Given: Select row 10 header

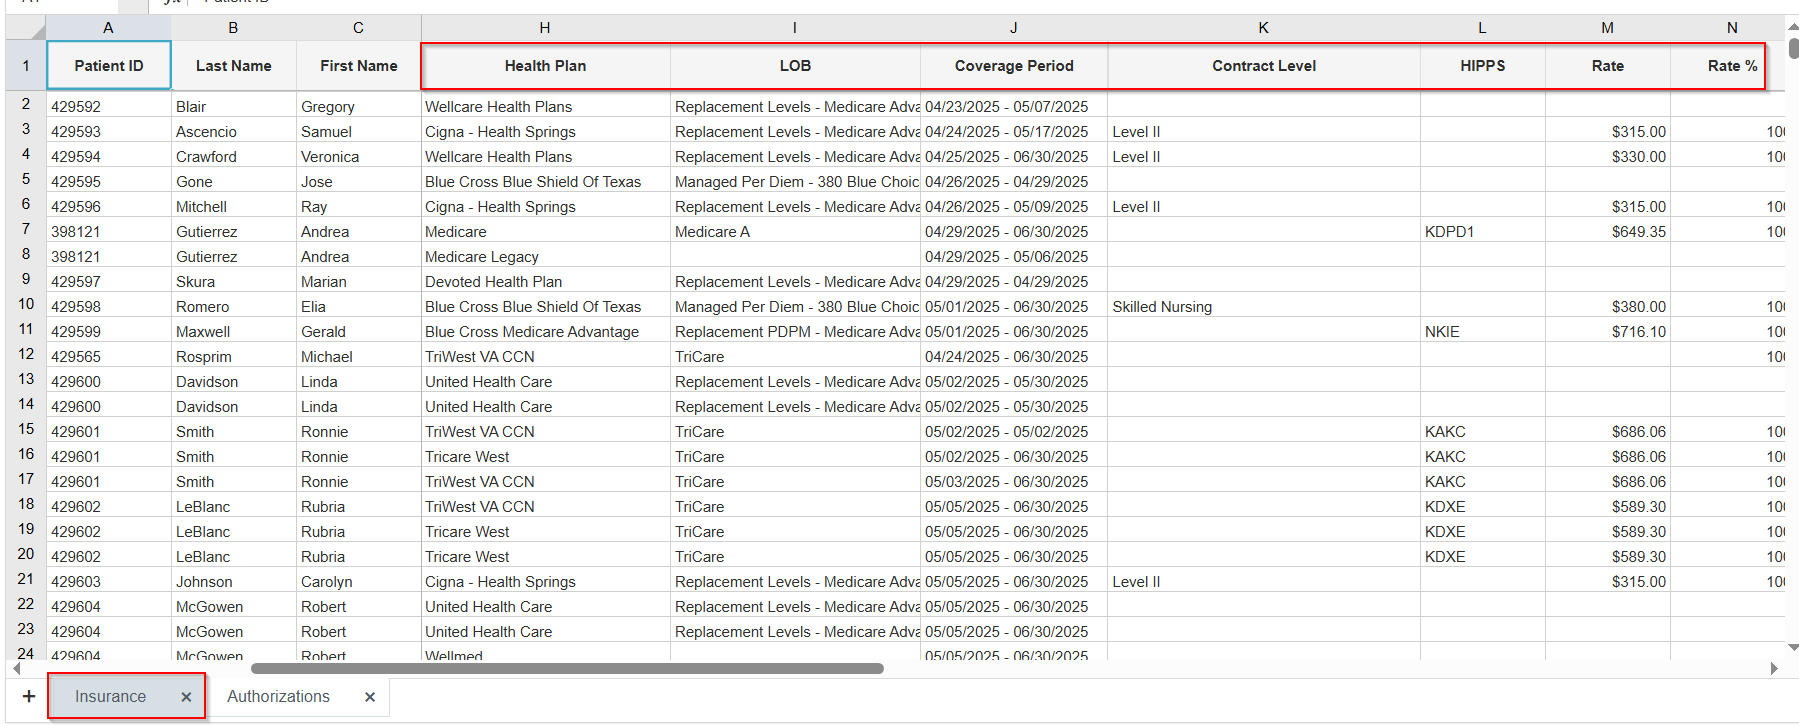Looking at the screenshot, I should coord(26,304).
